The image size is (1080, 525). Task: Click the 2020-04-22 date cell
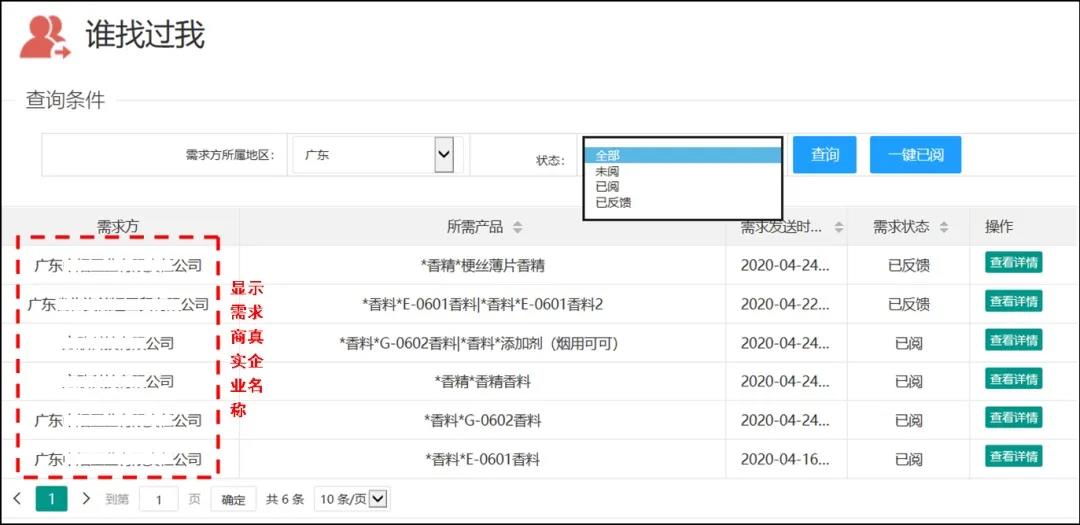coord(785,304)
